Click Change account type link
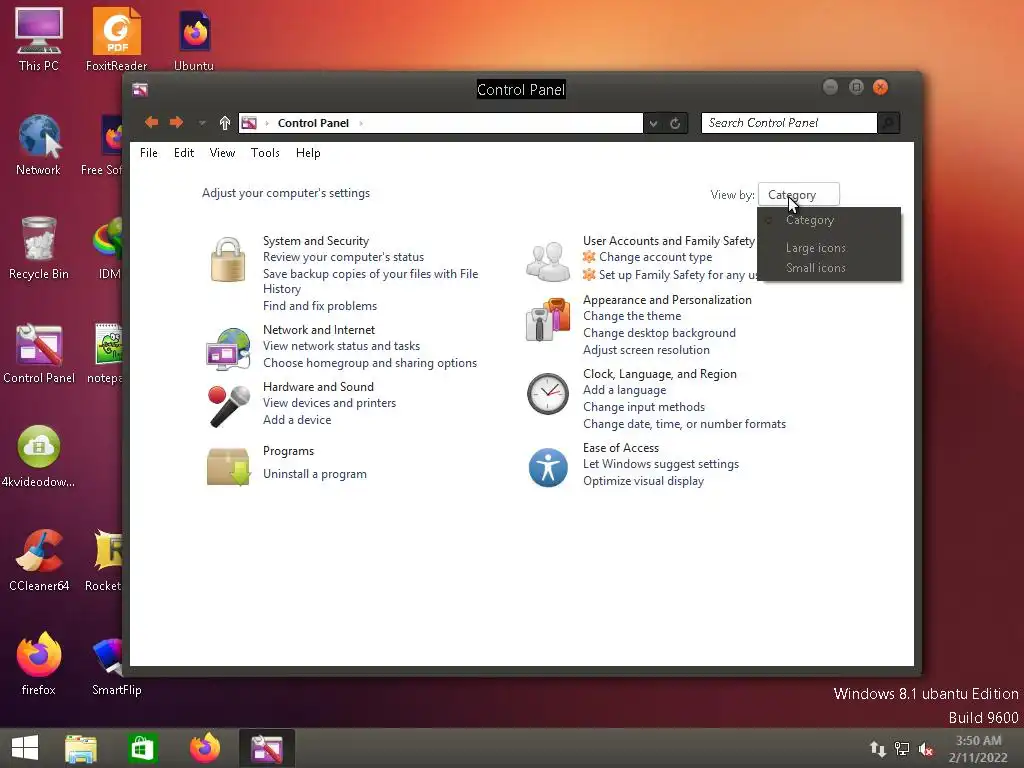This screenshot has width=1024, height=768. (656, 257)
